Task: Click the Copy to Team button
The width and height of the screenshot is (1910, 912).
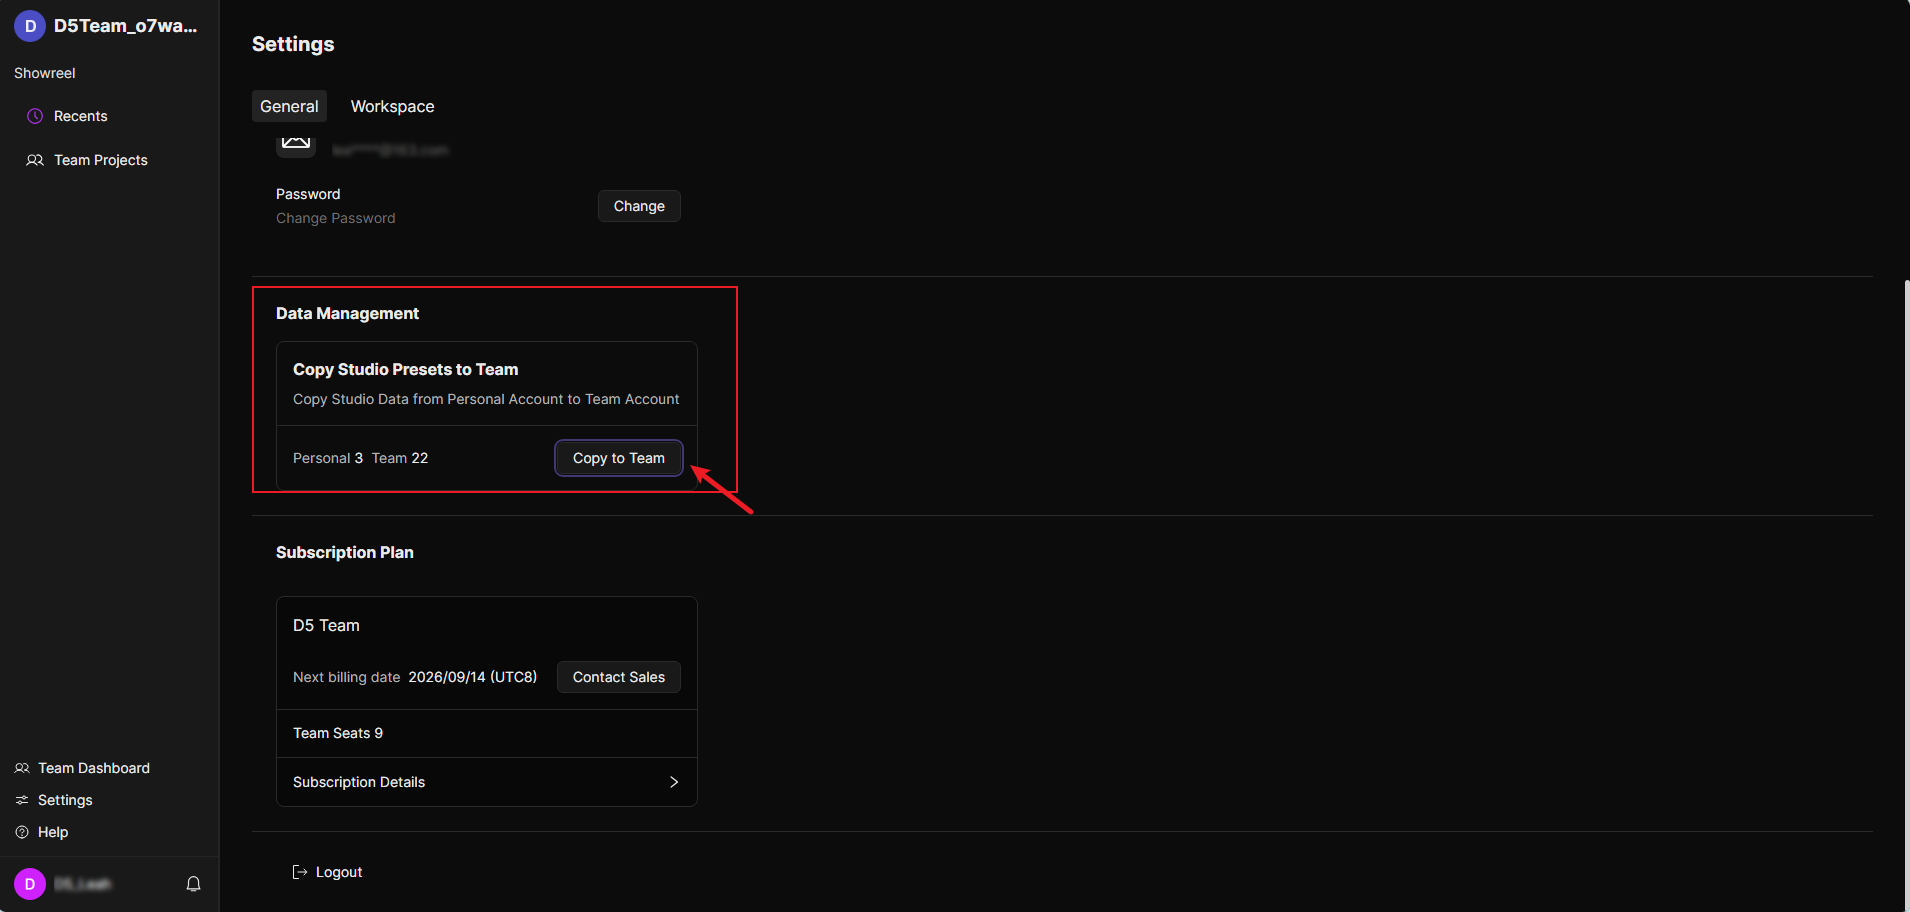Action: [619, 458]
